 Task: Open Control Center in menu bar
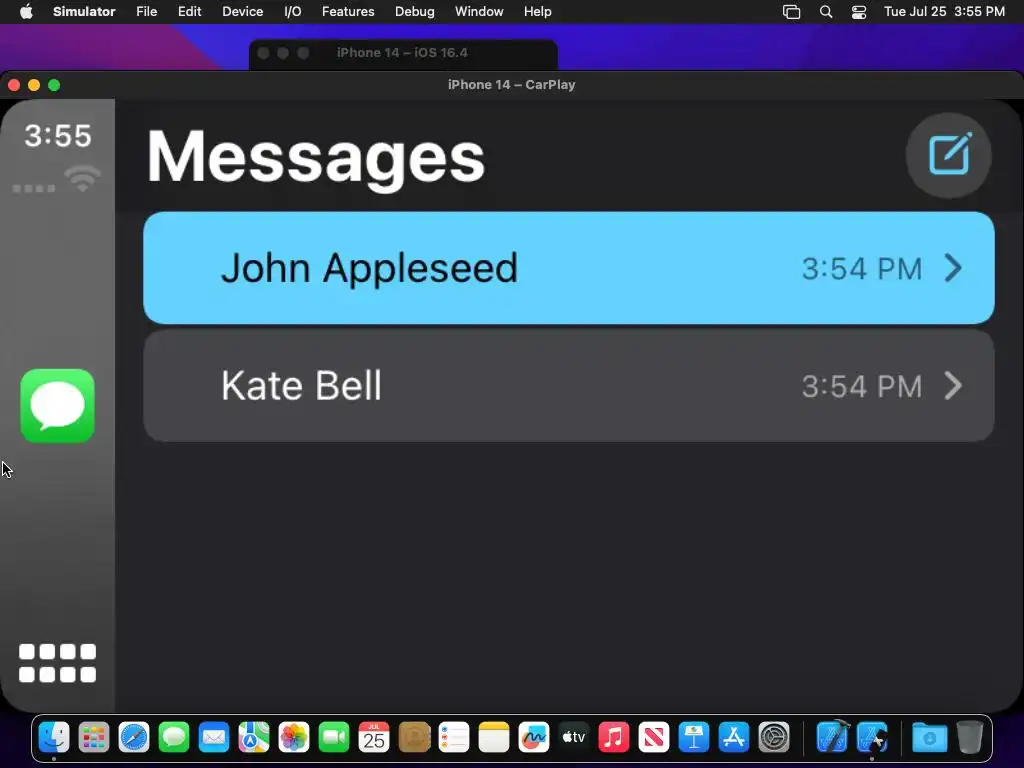(x=859, y=12)
